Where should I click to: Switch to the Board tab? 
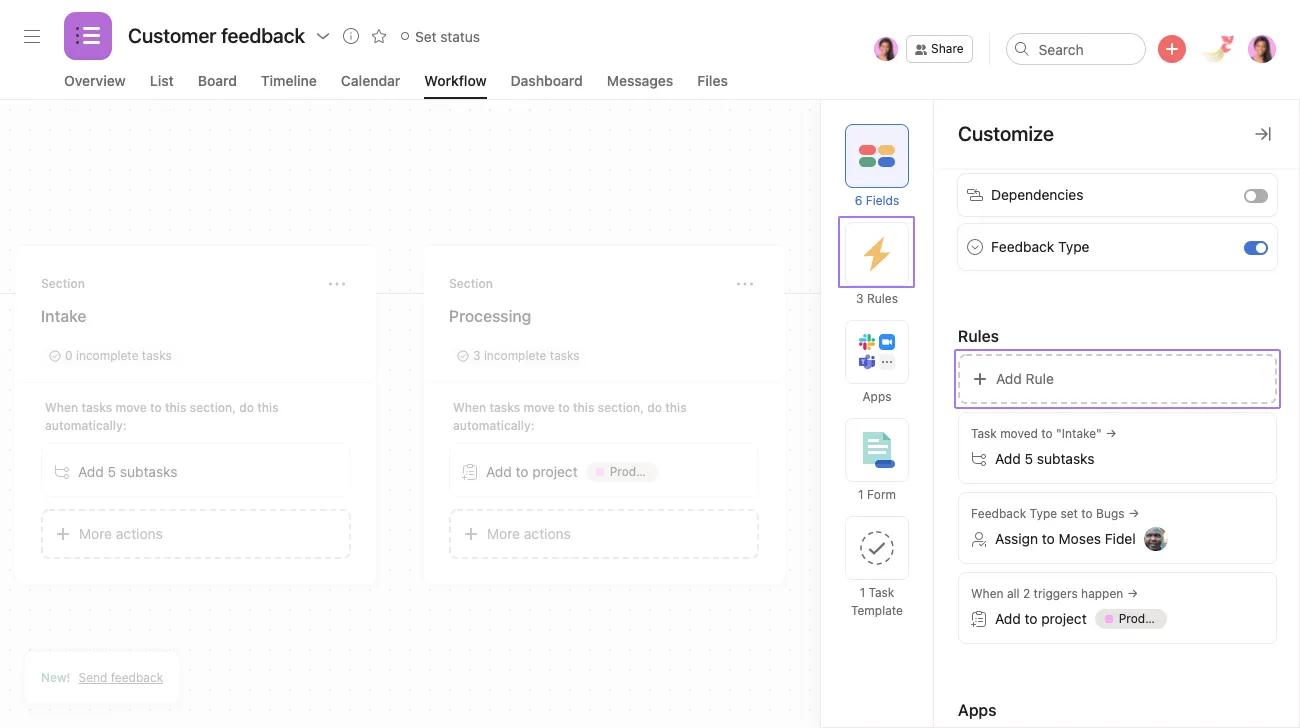(x=217, y=81)
